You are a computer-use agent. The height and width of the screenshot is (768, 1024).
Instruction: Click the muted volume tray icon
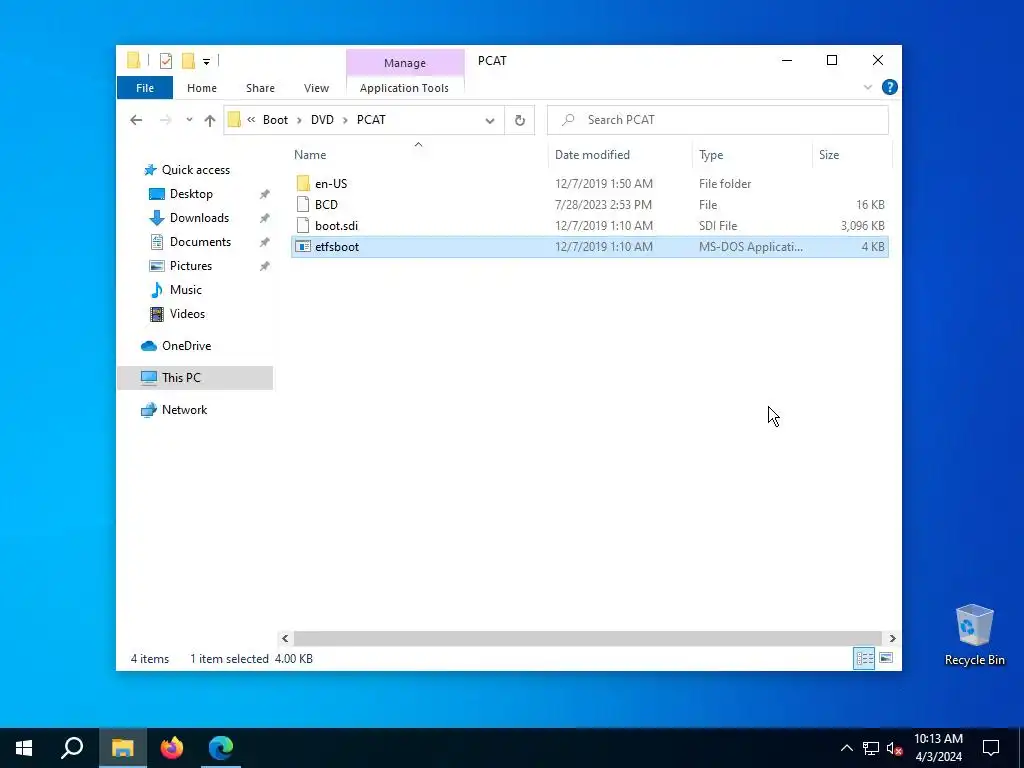coord(895,748)
